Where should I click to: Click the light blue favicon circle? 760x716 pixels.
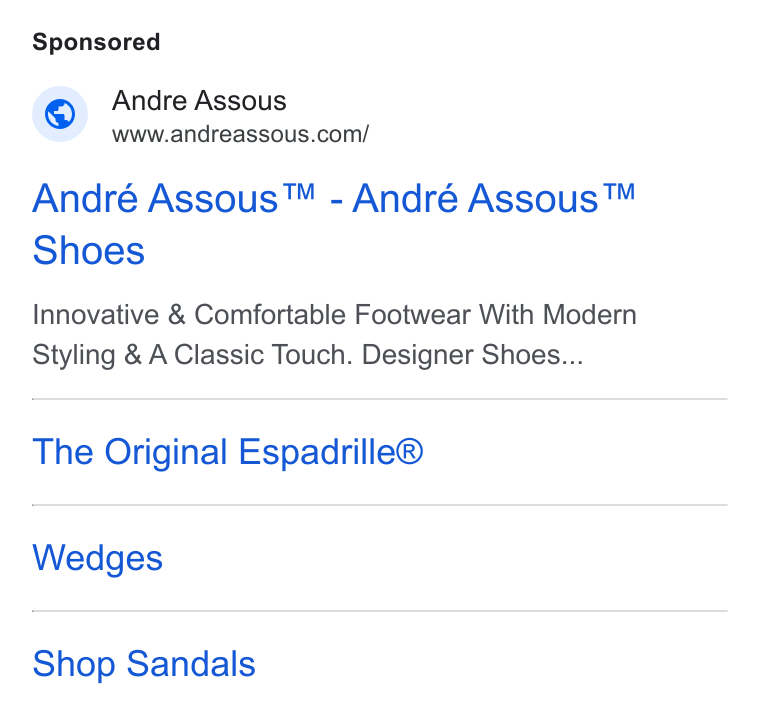point(60,114)
